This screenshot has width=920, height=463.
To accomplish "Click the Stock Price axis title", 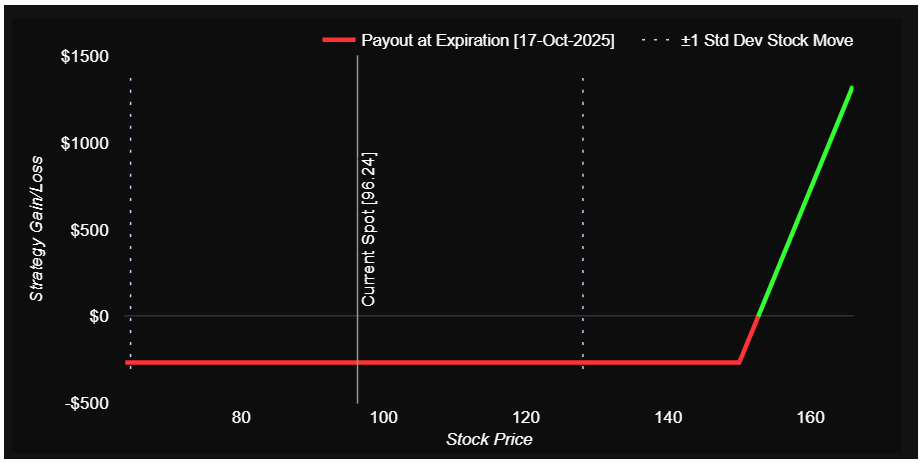I will coord(489,439).
